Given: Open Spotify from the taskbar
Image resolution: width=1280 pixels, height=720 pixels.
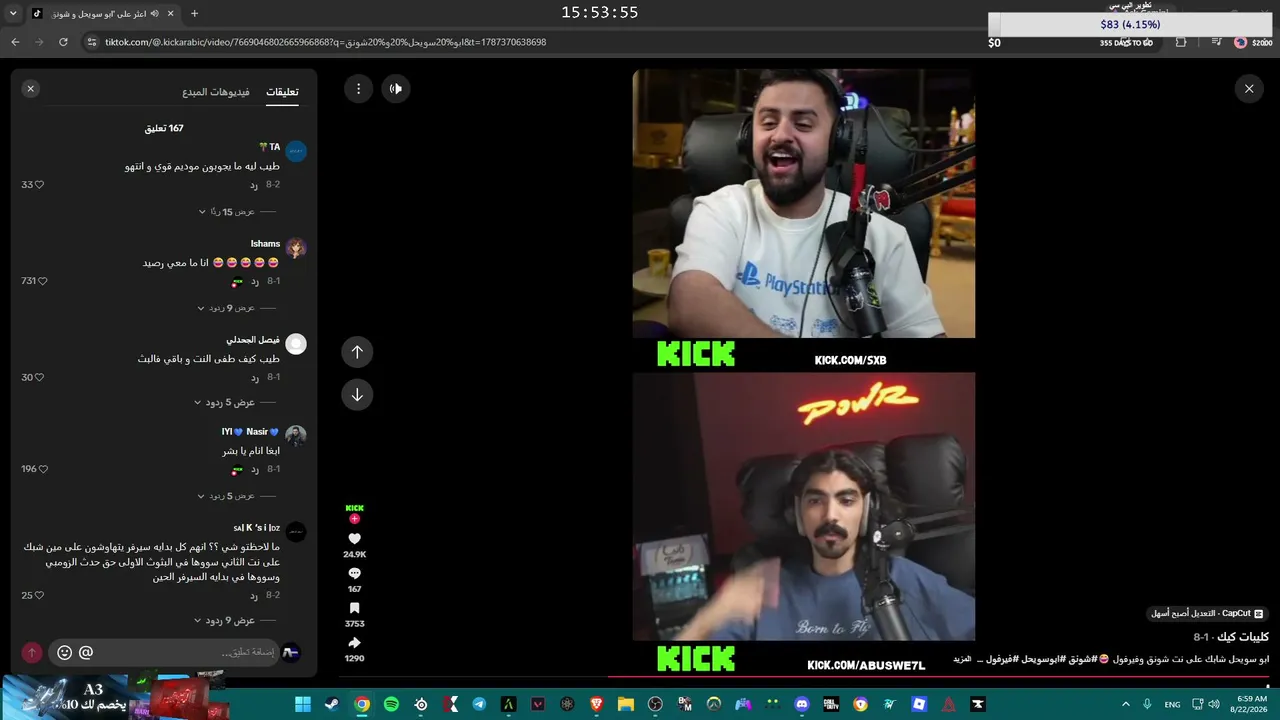Looking at the screenshot, I should [x=391, y=704].
